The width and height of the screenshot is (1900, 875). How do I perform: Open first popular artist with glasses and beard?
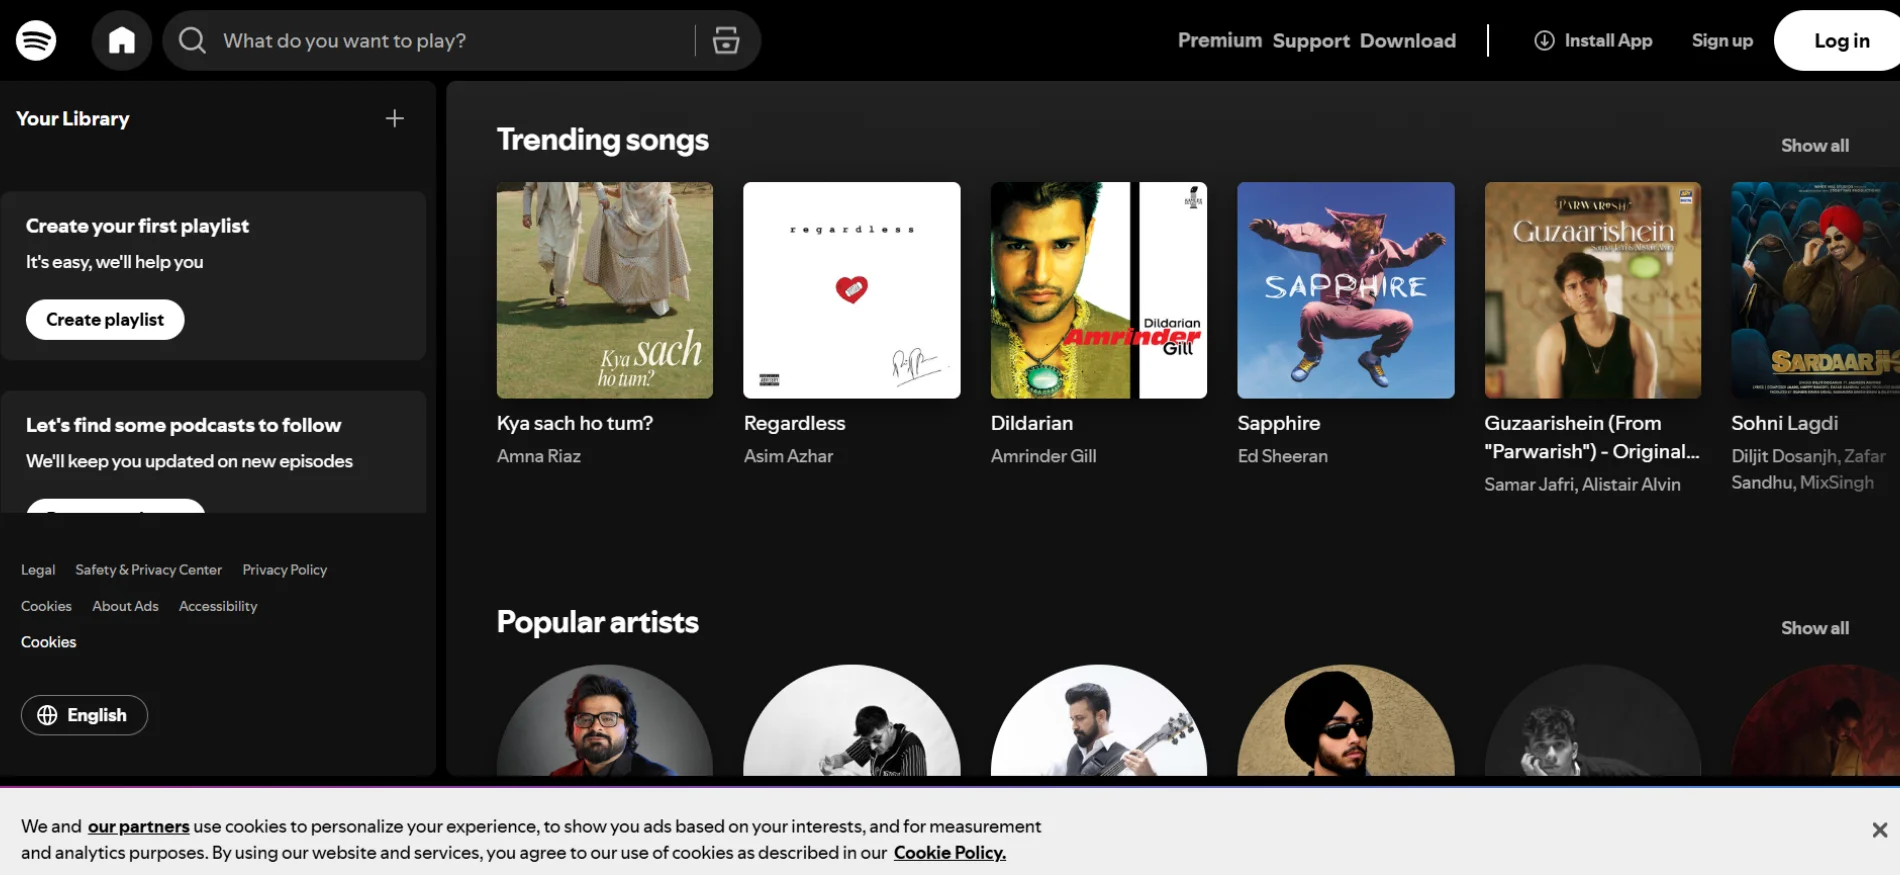[x=605, y=721]
